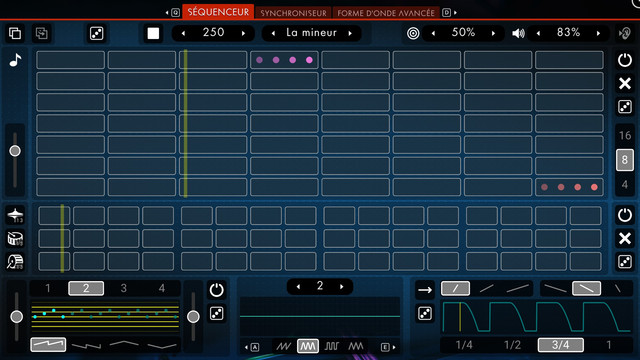Click the ear listen icon

[625, 33]
